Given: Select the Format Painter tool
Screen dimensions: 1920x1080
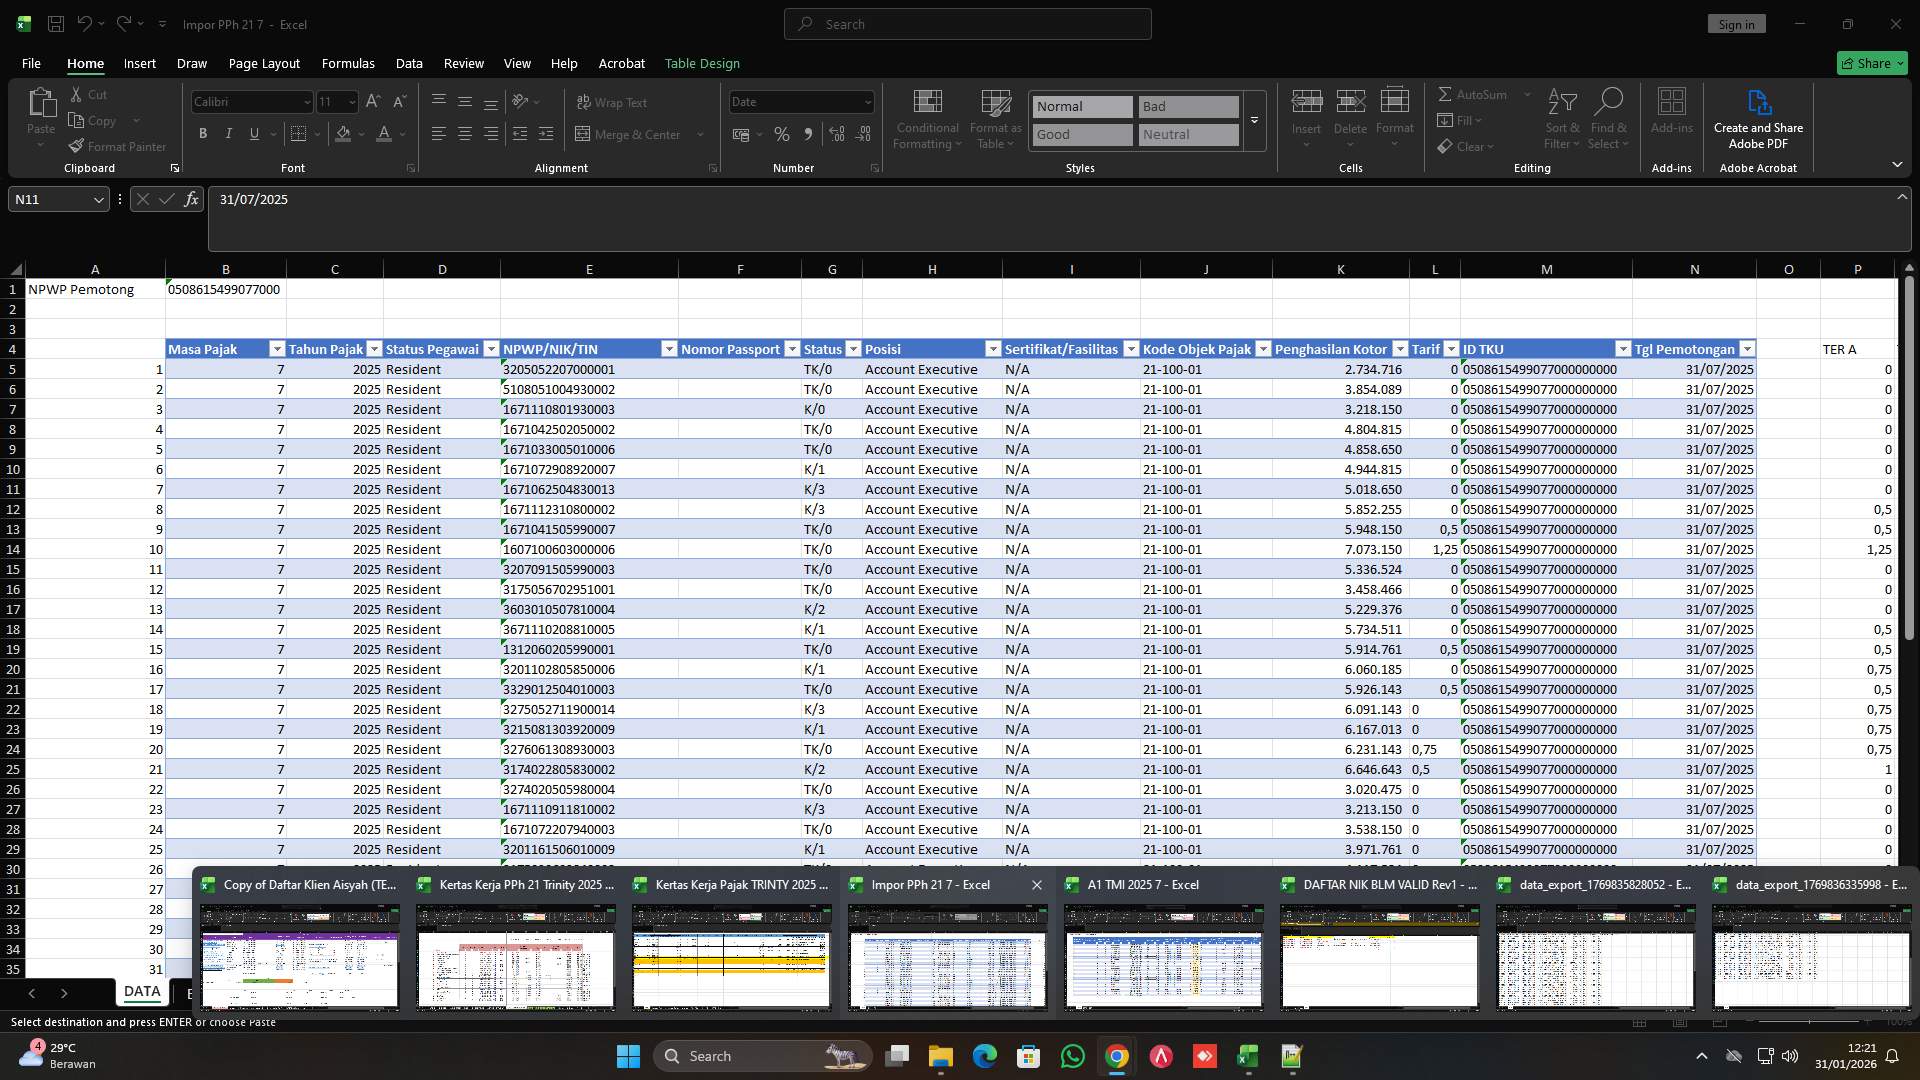Looking at the screenshot, I should pyautogui.click(x=117, y=146).
